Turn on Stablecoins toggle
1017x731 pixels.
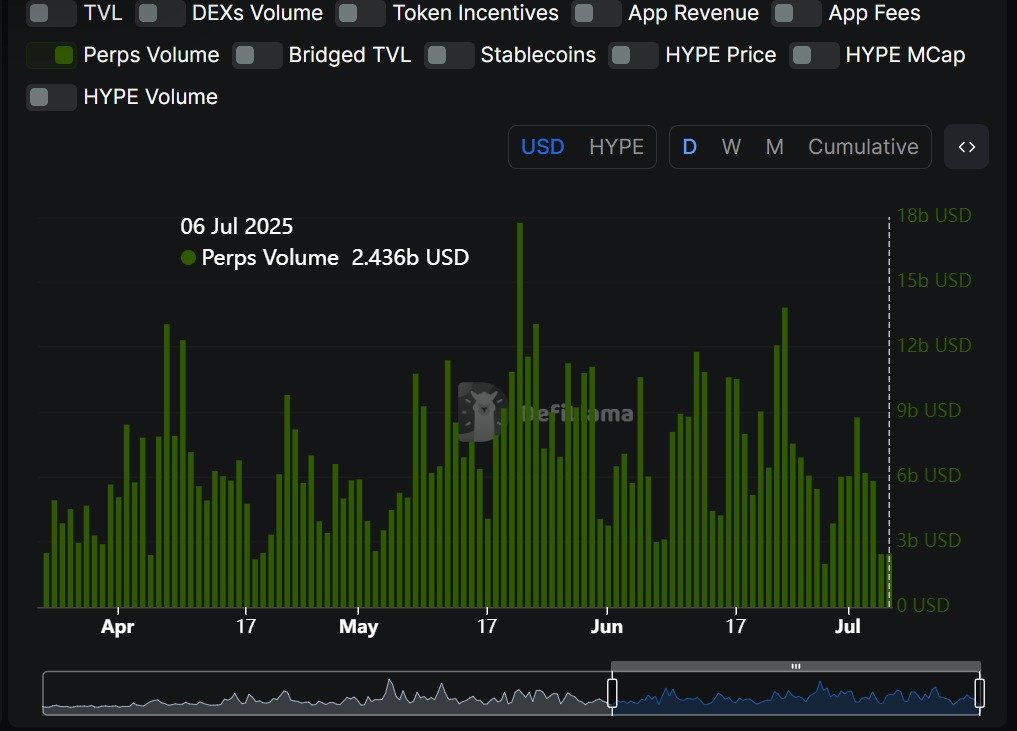click(x=449, y=55)
